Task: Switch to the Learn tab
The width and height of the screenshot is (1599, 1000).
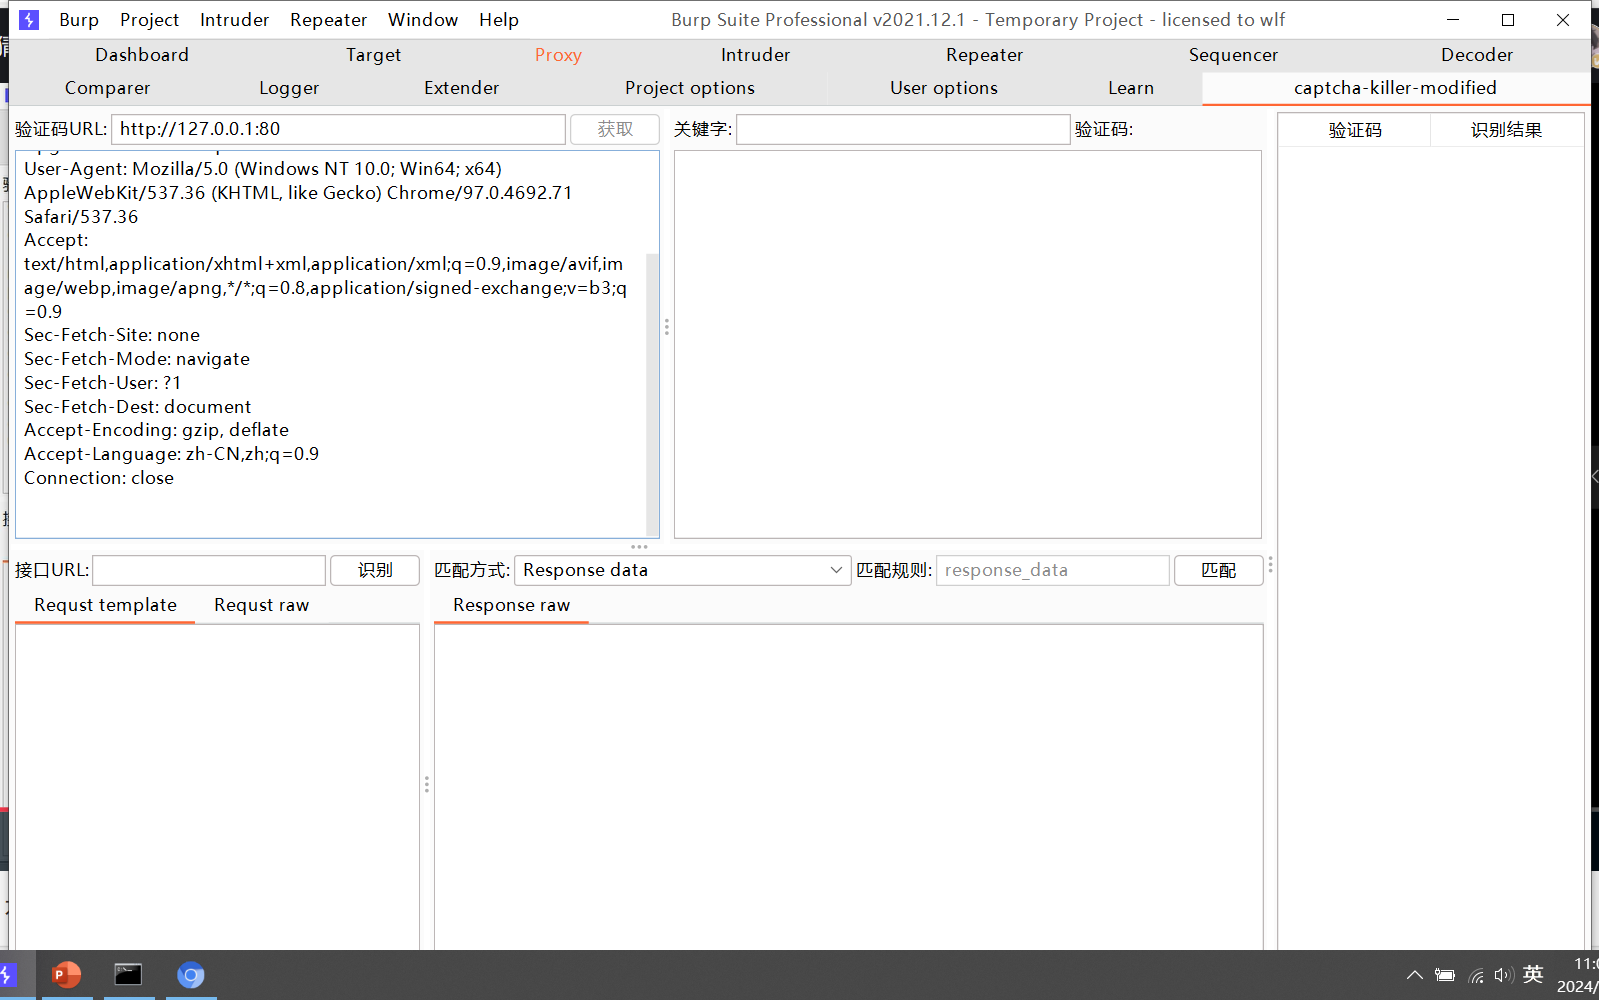Action: (1131, 88)
